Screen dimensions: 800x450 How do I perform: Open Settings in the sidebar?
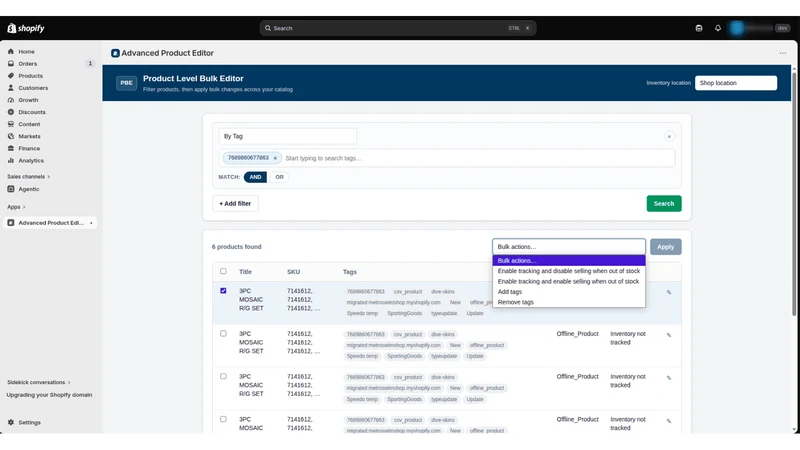point(29,422)
